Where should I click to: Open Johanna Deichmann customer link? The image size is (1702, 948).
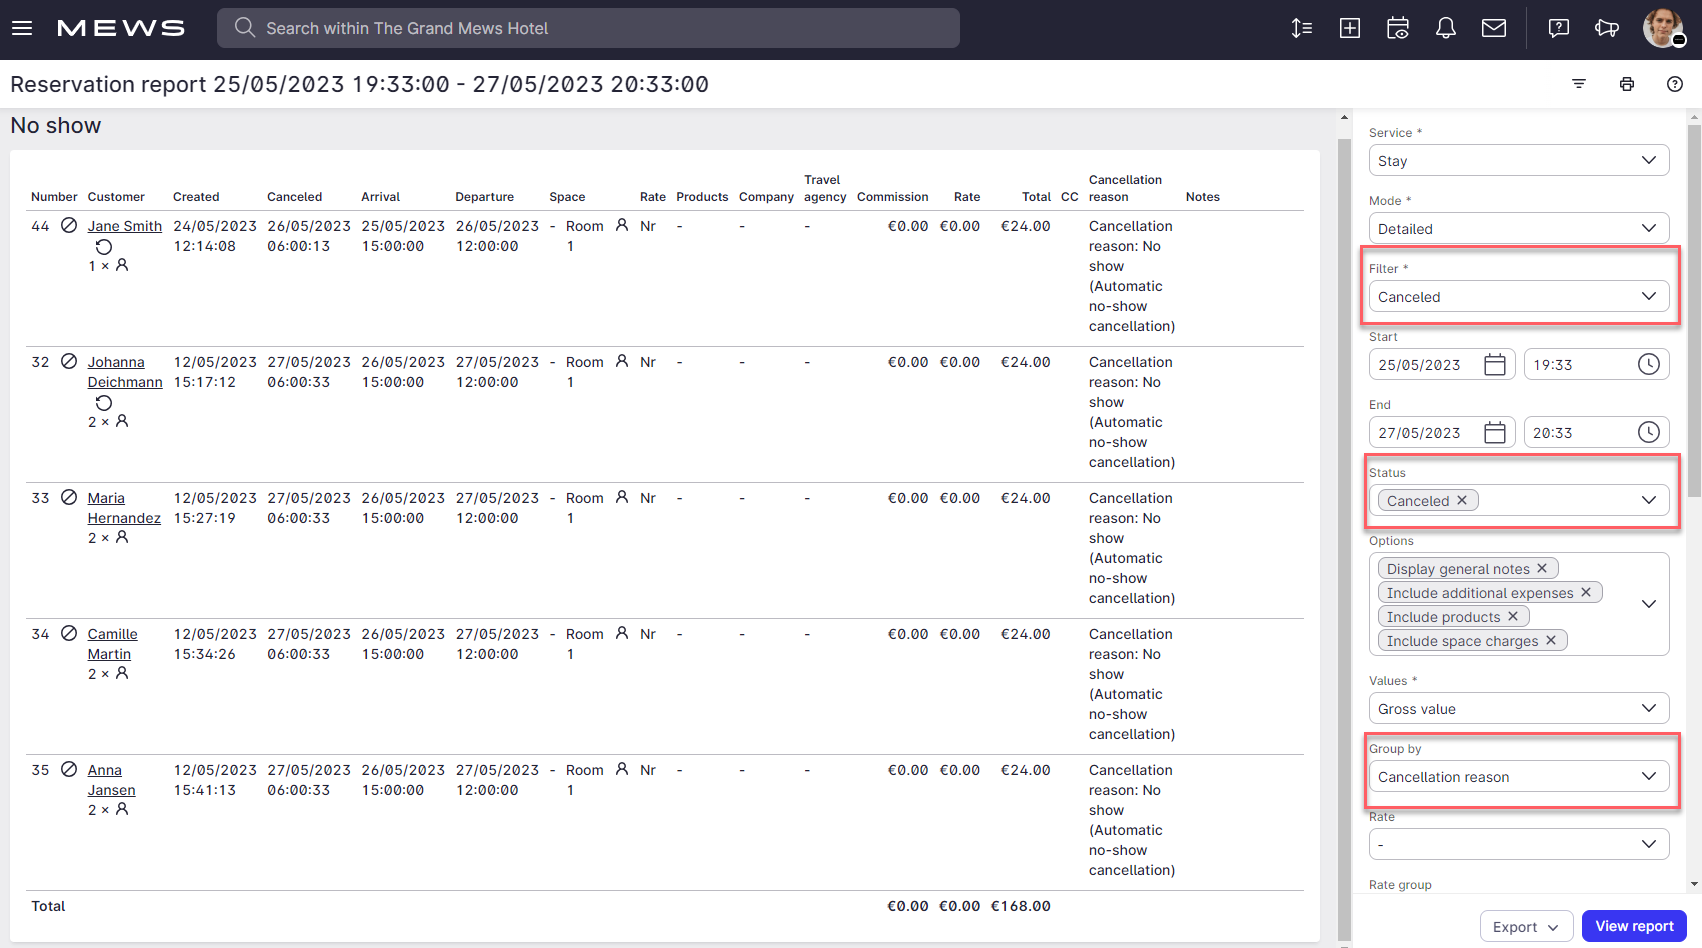coord(124,372)
